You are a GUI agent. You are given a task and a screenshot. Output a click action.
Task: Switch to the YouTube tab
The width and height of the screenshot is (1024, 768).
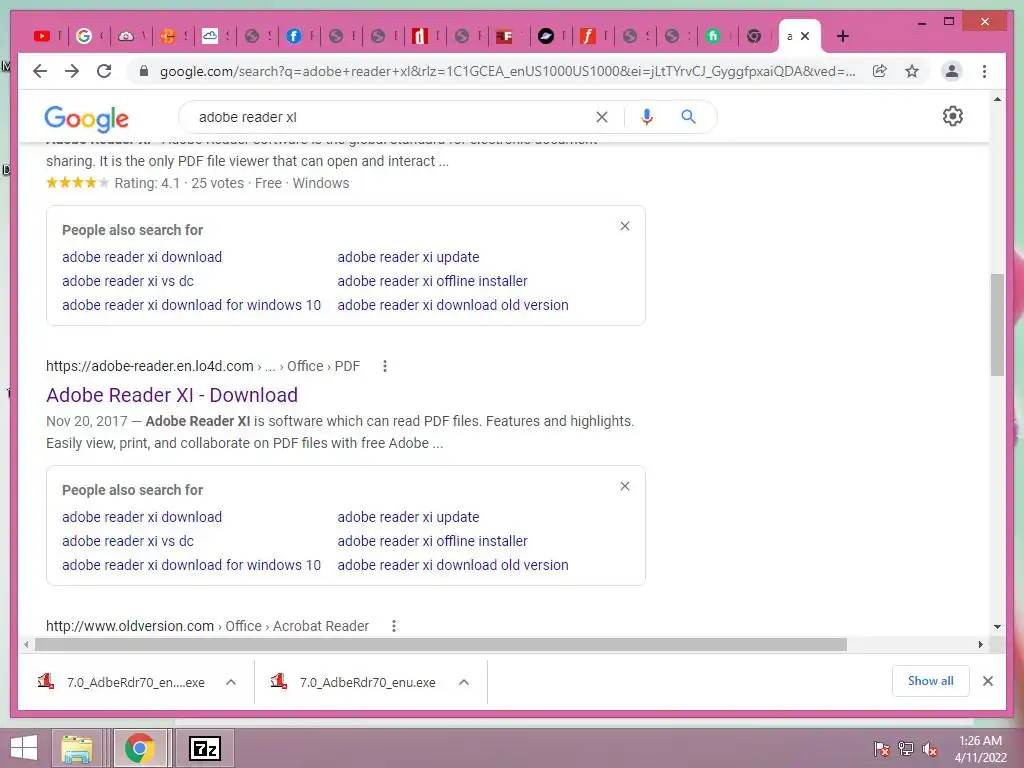[42, 36]
